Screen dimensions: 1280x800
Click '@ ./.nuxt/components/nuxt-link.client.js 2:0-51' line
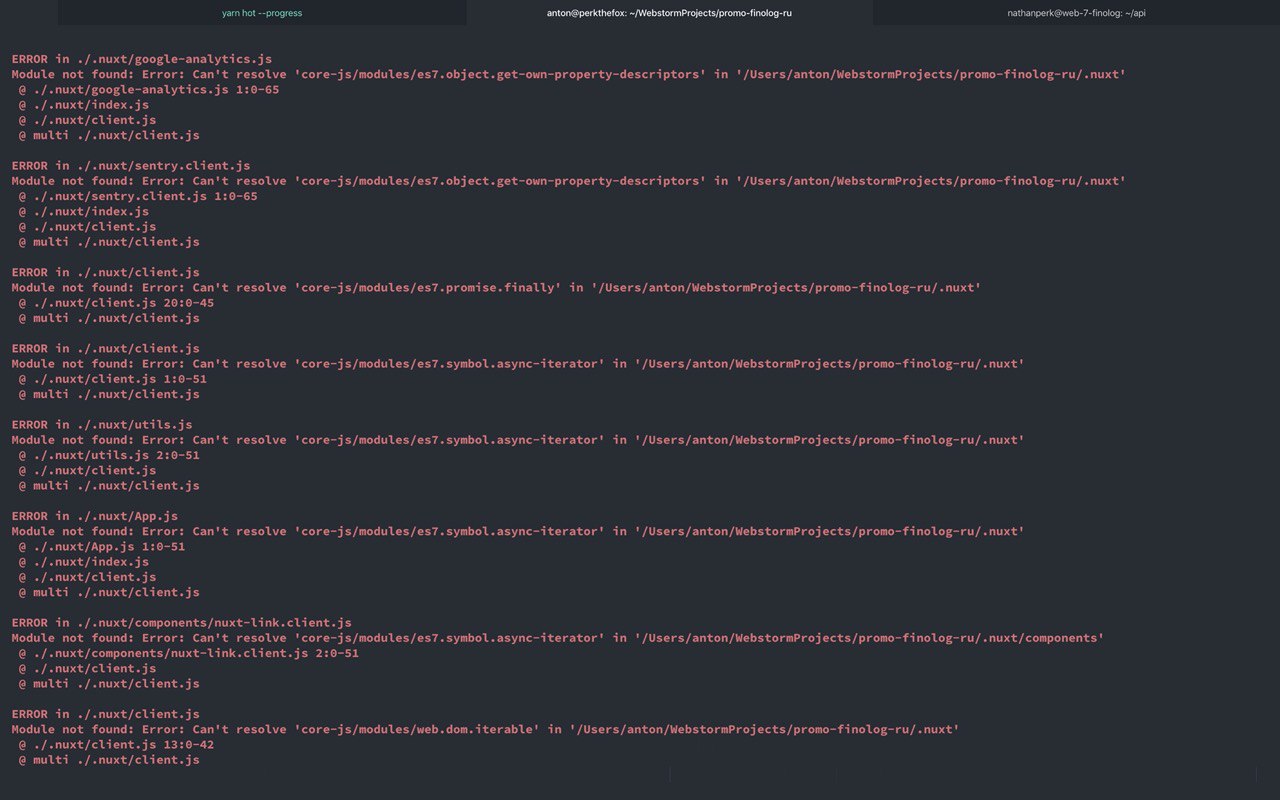[x=189, y=653]
